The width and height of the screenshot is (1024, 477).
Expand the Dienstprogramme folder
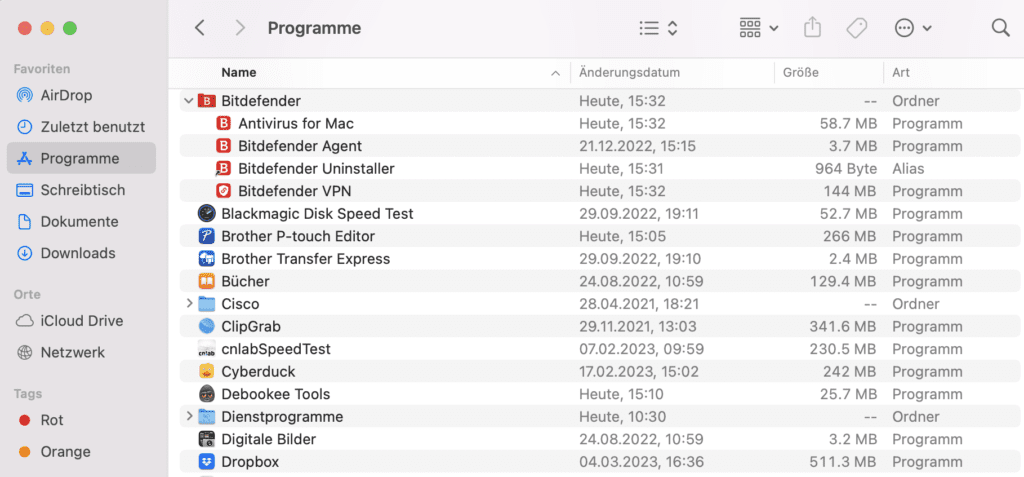(189, 416)
